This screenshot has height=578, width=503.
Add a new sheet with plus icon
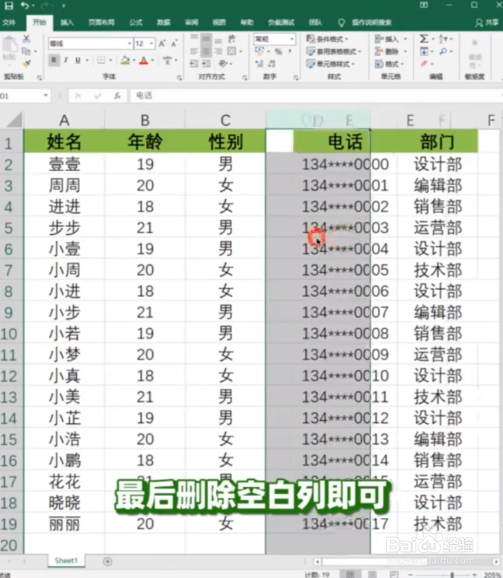[x=108, y=561]
